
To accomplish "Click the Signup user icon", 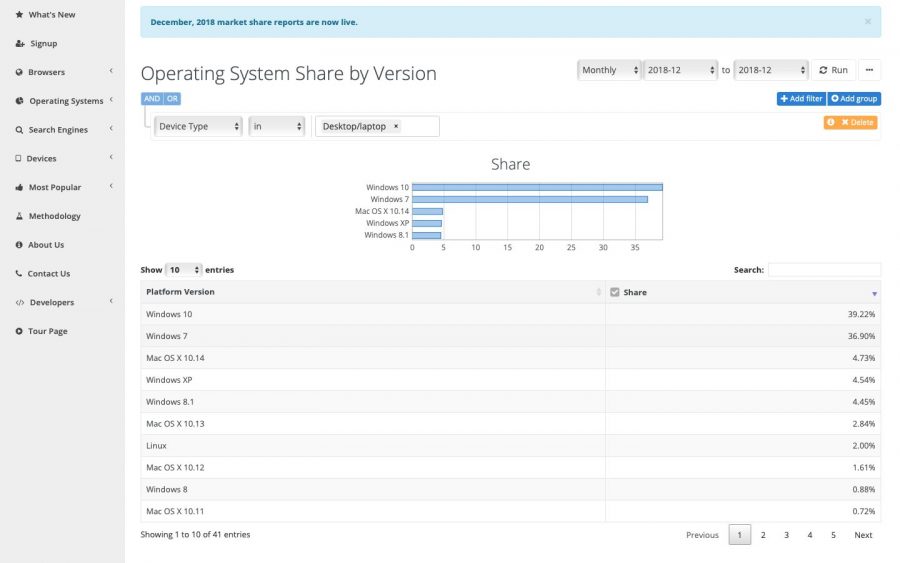I will click(x=20, y=43).
